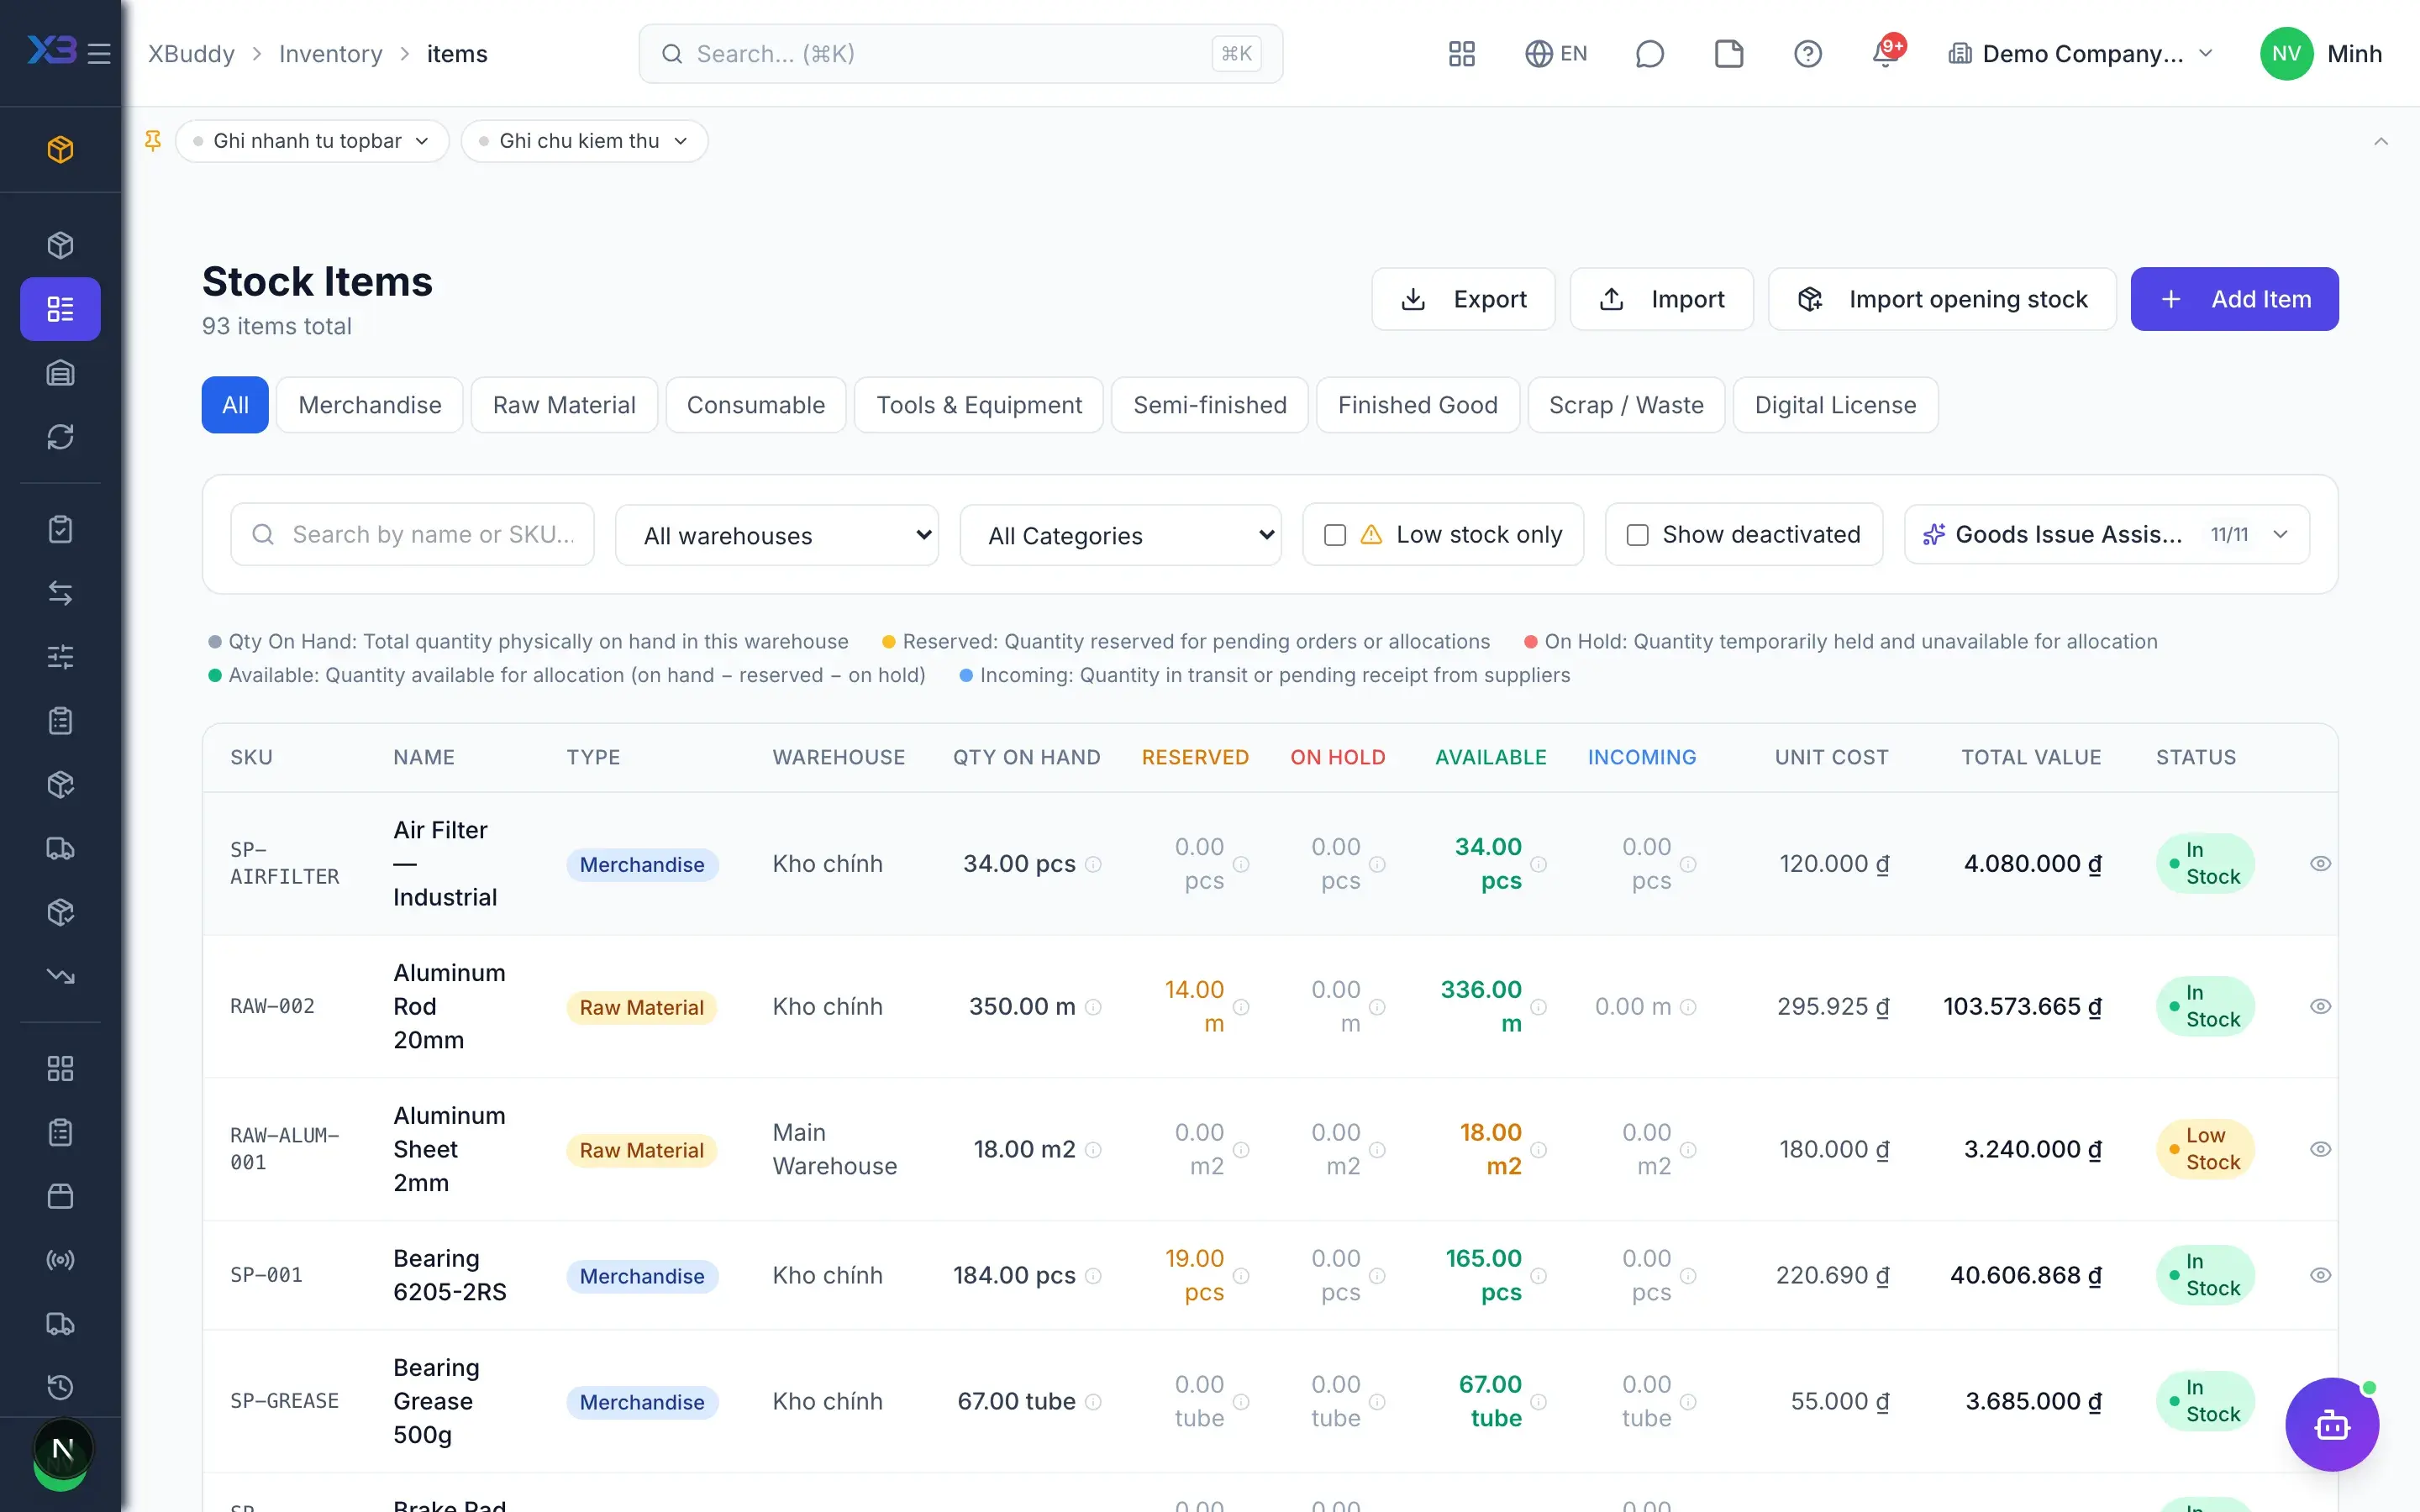Click the pin icon beside quick notes
Image resolution: width=2420 pixels, height=1512 pixels.
coord(153,141)
